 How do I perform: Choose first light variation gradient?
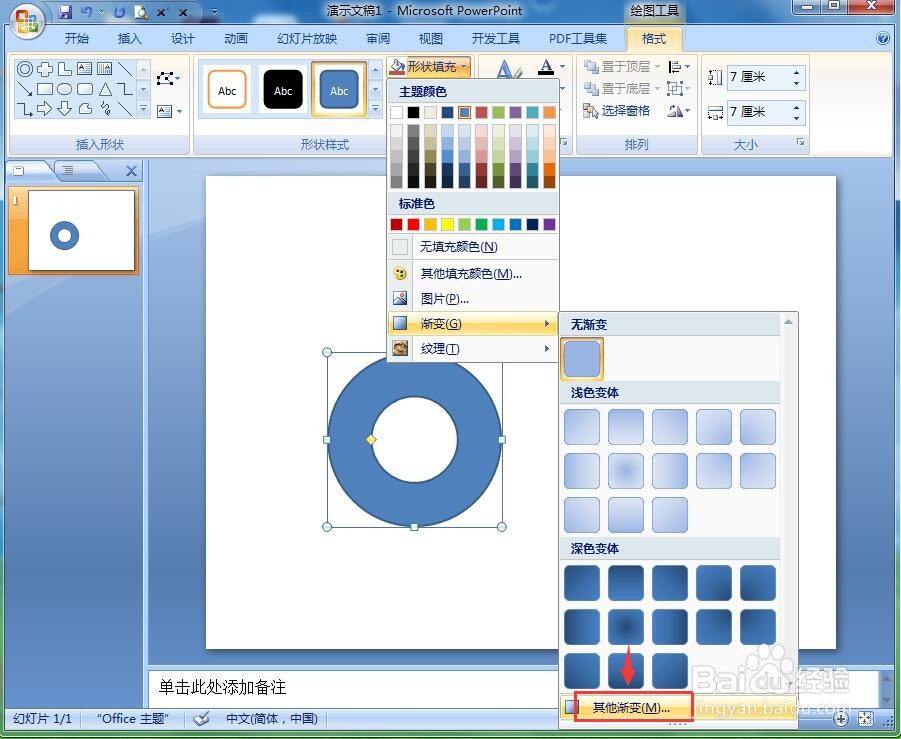coord(582,427)
